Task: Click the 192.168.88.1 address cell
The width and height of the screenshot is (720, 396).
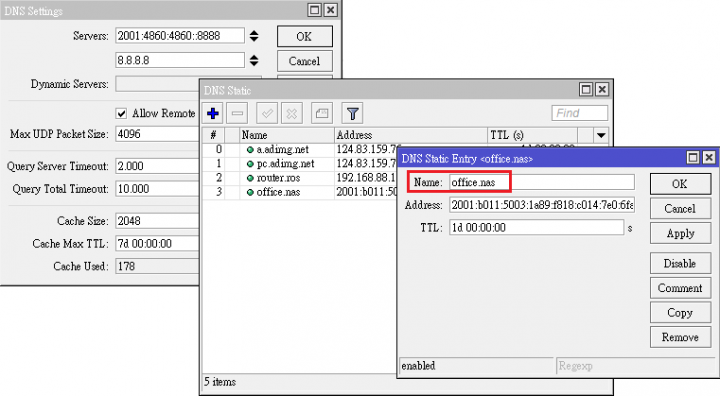Action: (366, 178)
